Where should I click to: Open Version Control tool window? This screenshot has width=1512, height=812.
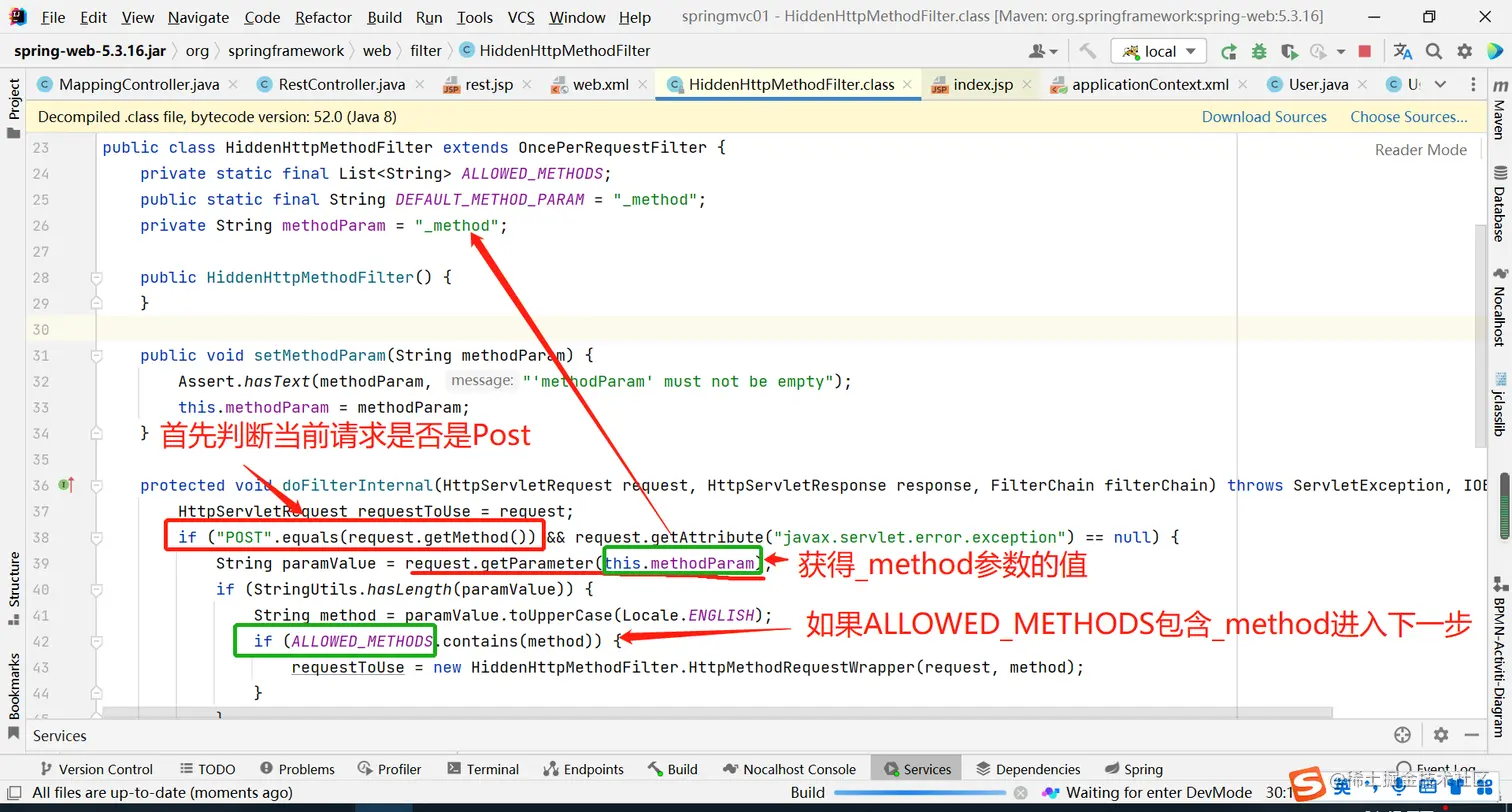(95, 769)
